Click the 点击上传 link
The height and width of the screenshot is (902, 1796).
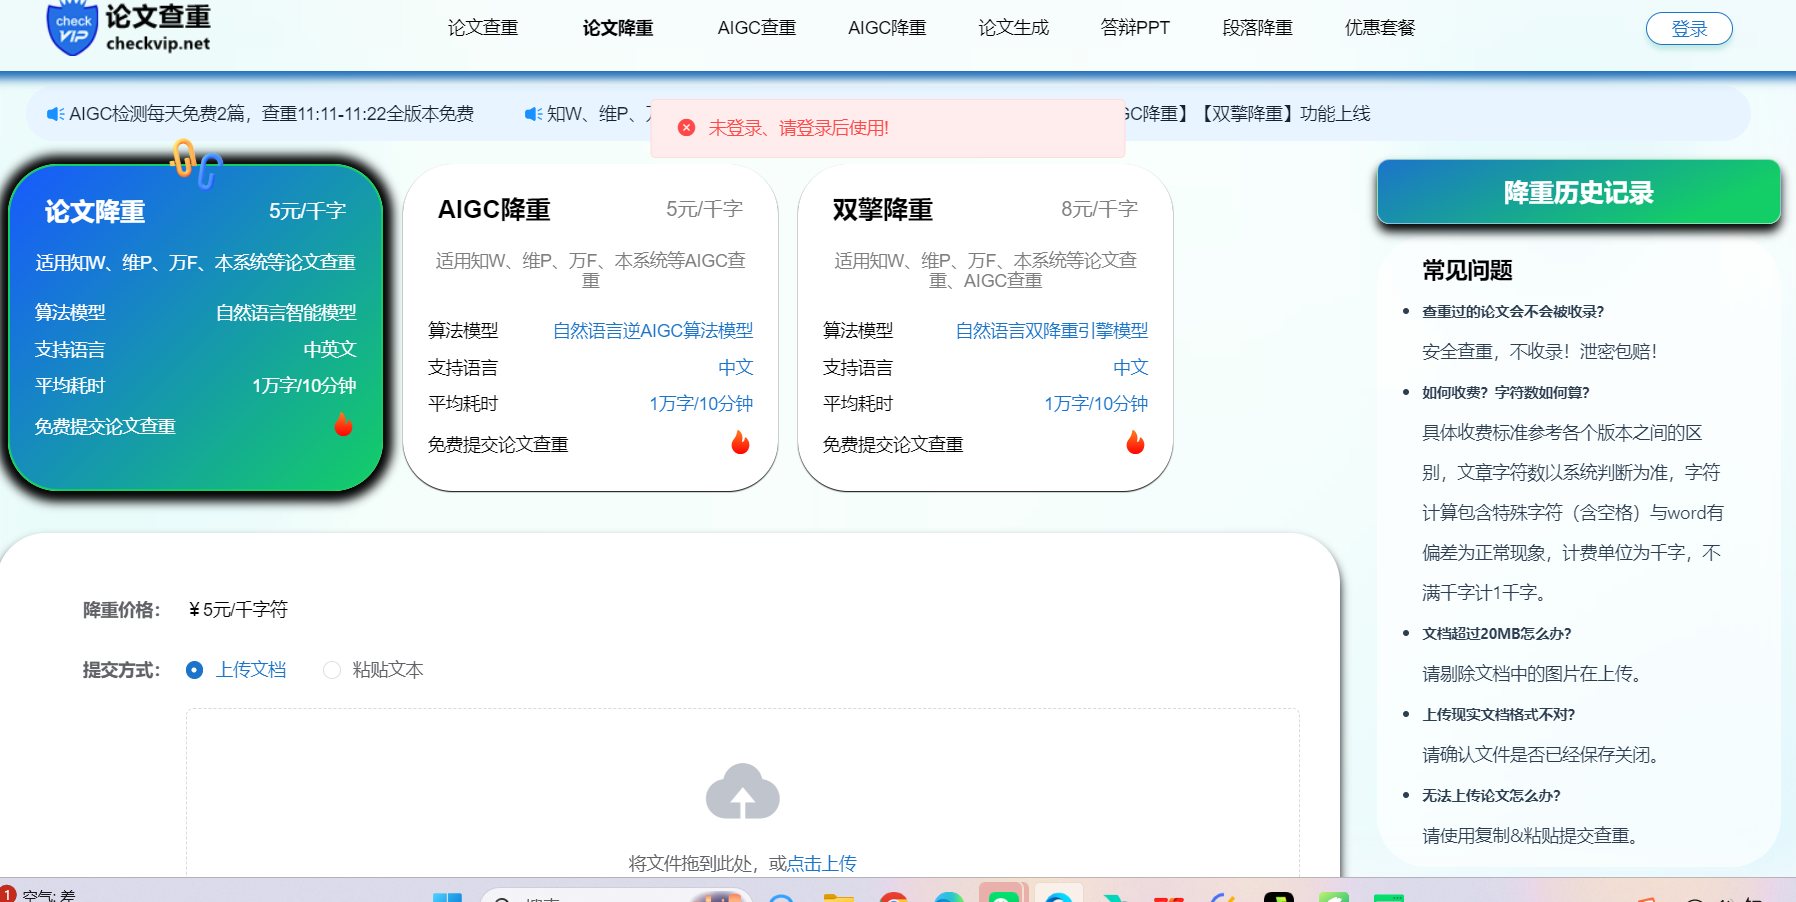coord(822,863)
